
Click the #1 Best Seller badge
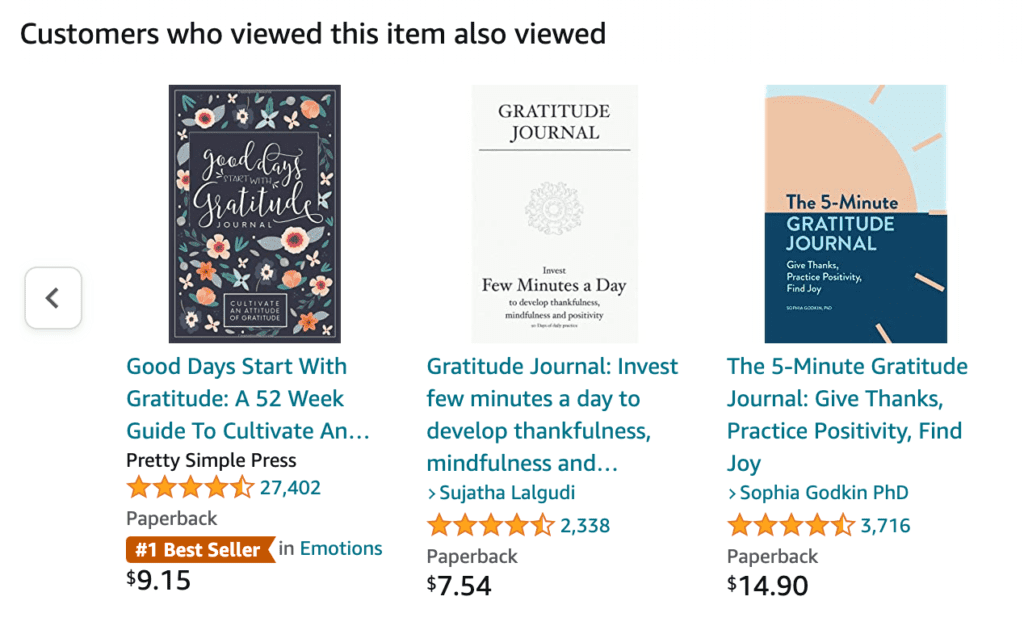(200, 550)
